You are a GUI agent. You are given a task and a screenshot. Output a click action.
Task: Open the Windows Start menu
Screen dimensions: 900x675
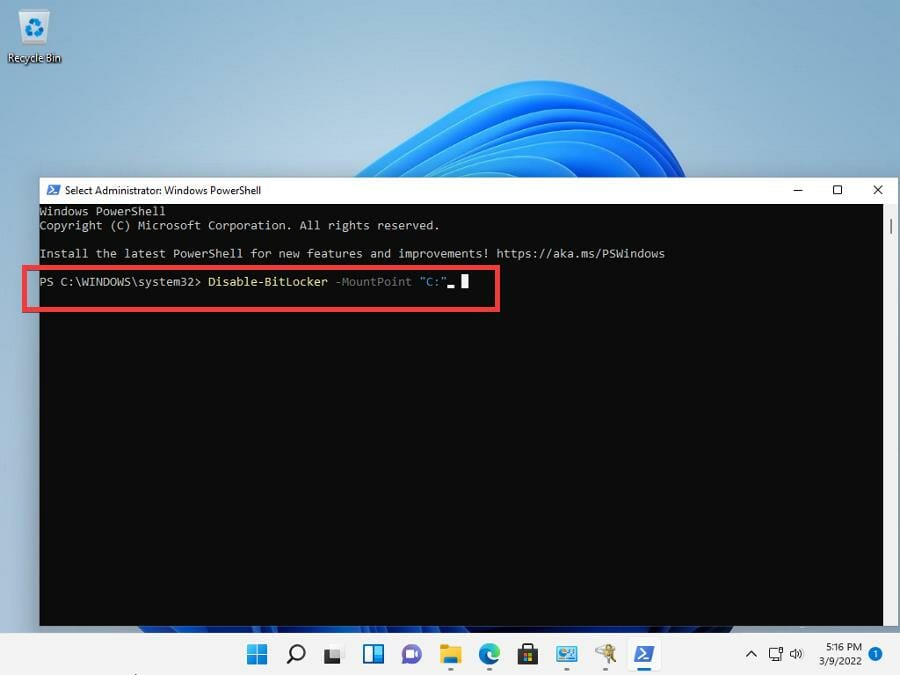coord(257,654)
